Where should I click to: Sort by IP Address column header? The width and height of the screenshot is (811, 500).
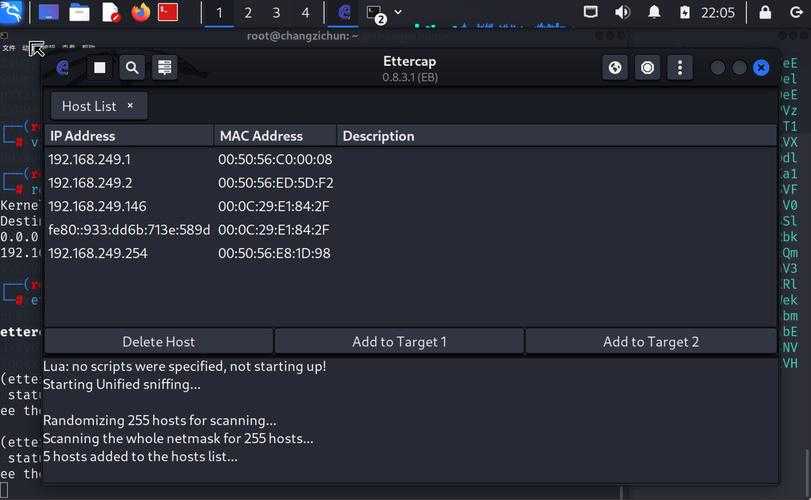tap(129, 136)
